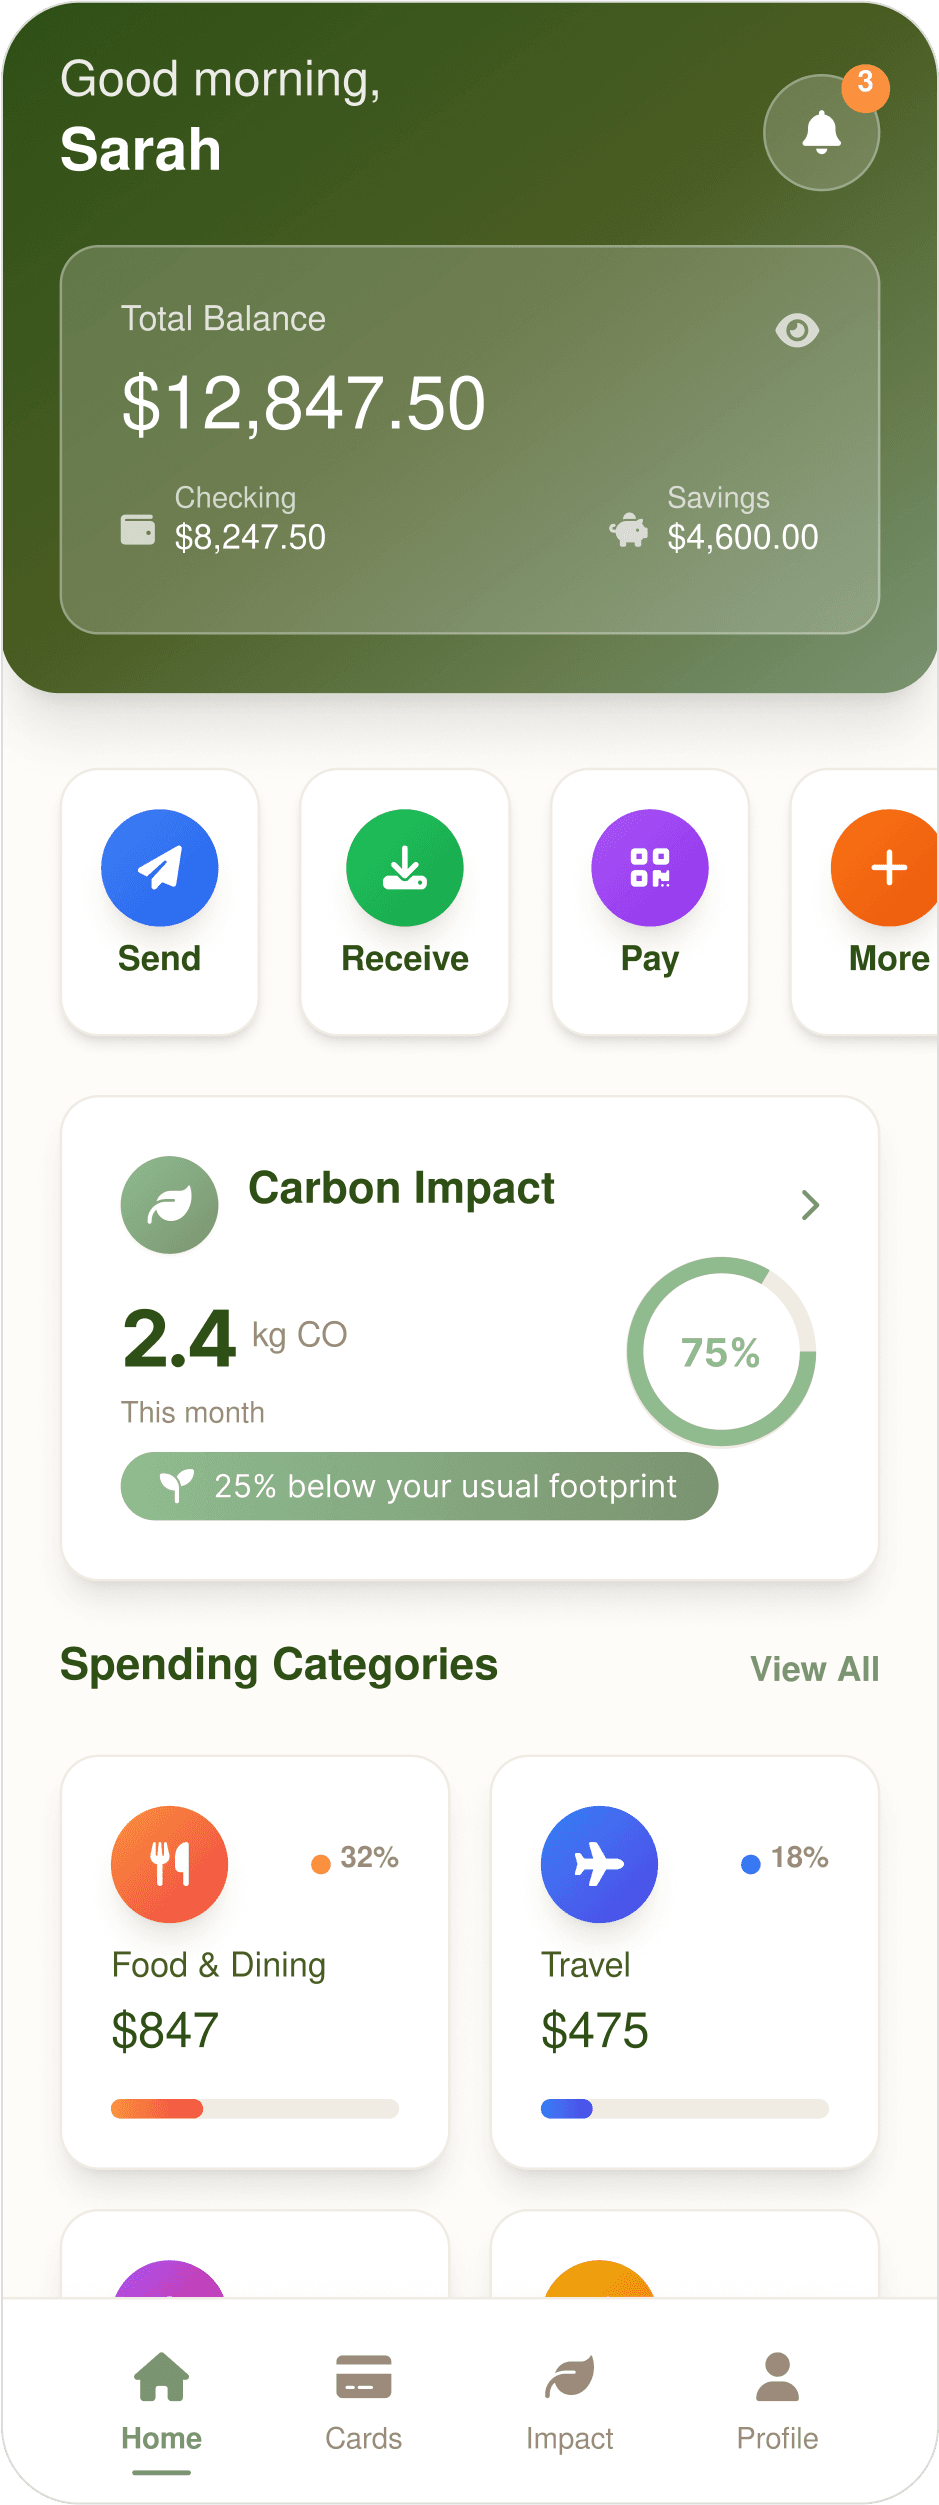939x2505 pixels.
Task: Open the purple Pay QR code icon
Action: [x=650, y=867]
